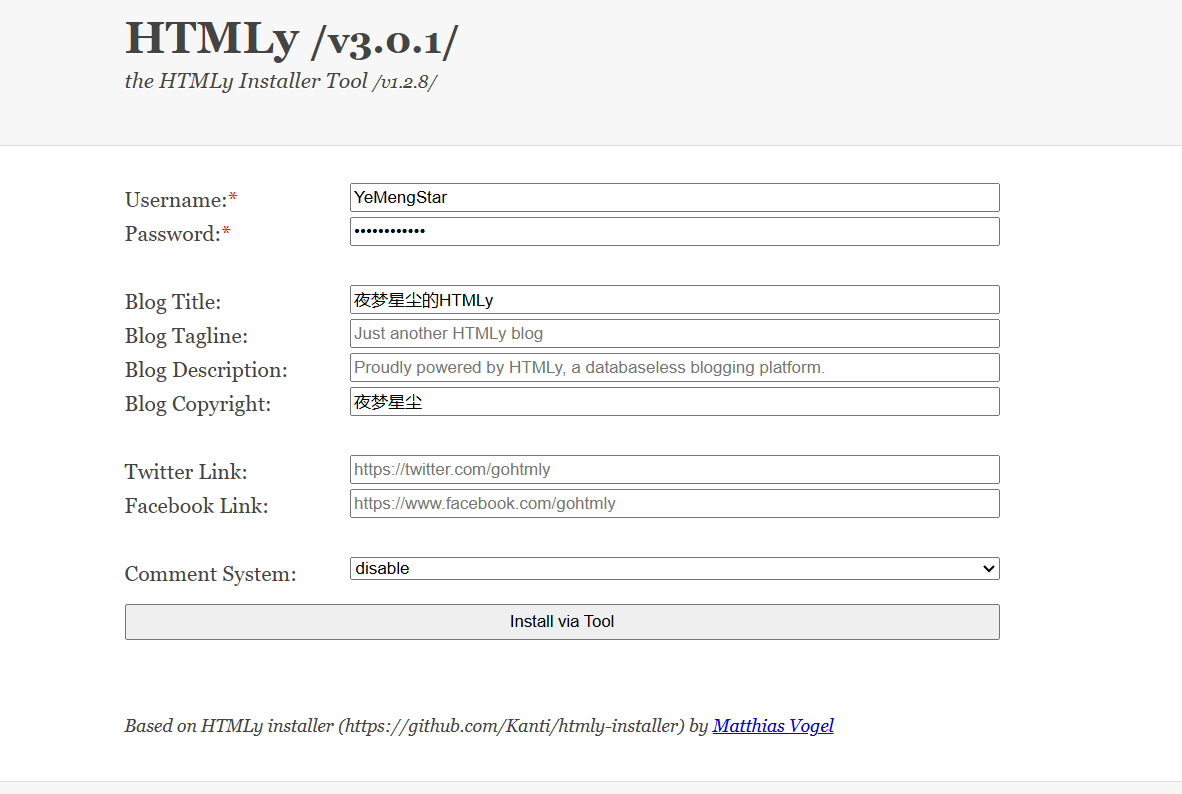
Task: Click the Username input field containing YeMengStar
Action: click(674, 198)
